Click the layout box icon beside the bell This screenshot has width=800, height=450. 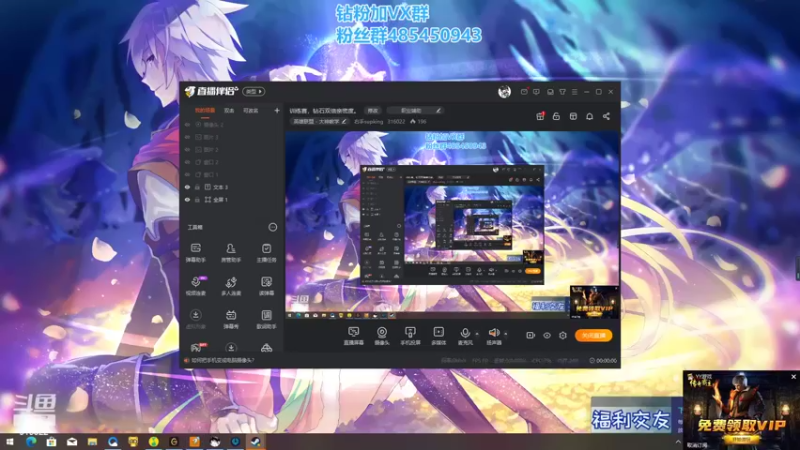coord(573,116)
